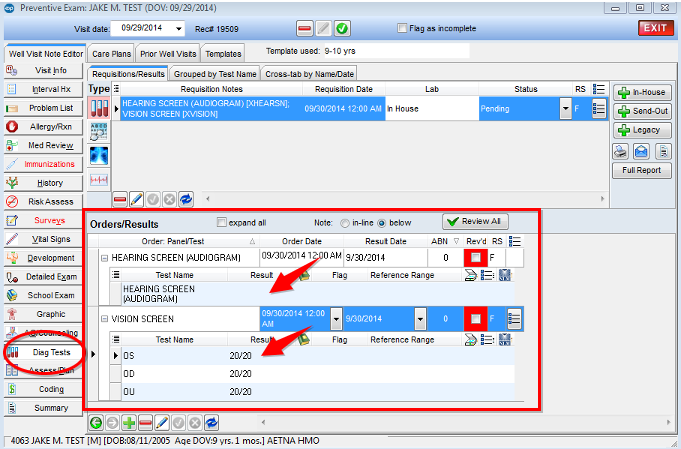Remove order with red minus at bottom toolbar

pos(145,423)
